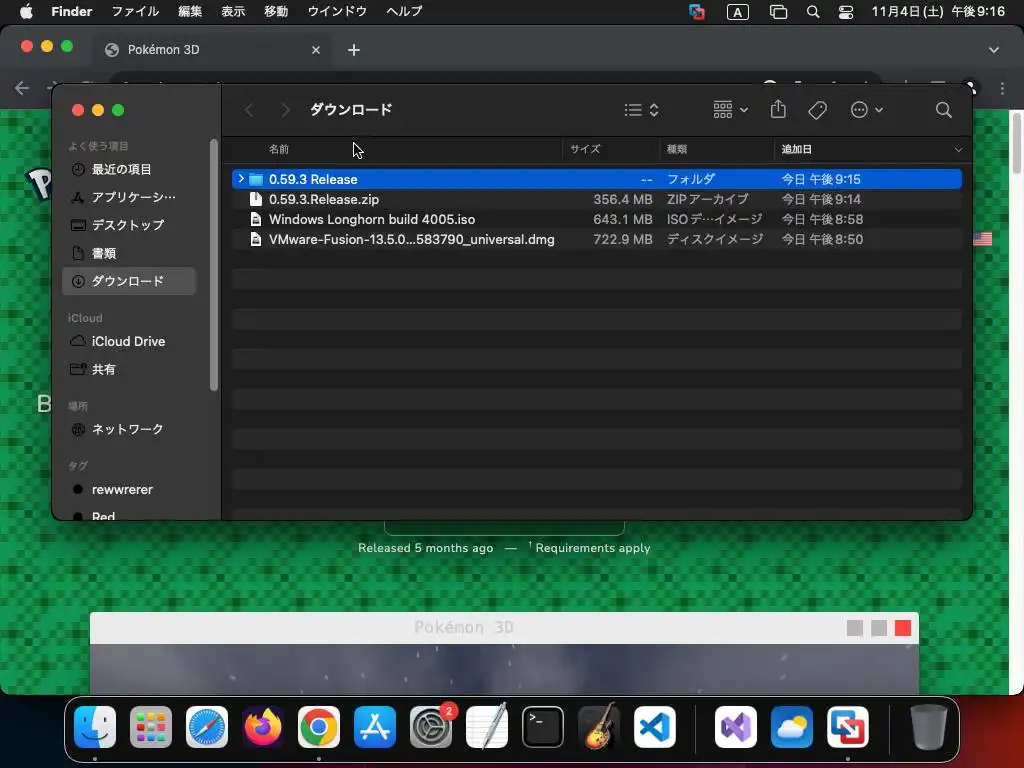The image size is (1024, 768).
Task: Click the VMware Fusion menu bar icon
Action: [x=697, y=12]
